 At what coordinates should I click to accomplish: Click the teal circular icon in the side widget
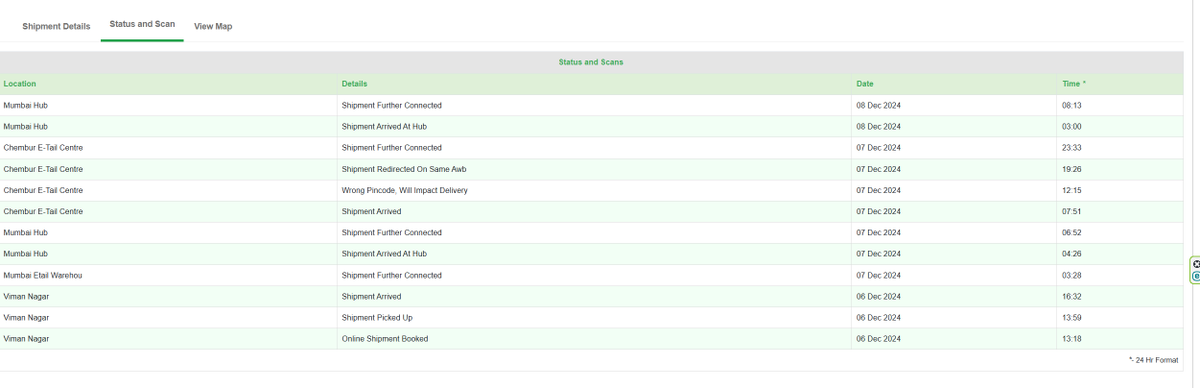[x=1196, y=276]
